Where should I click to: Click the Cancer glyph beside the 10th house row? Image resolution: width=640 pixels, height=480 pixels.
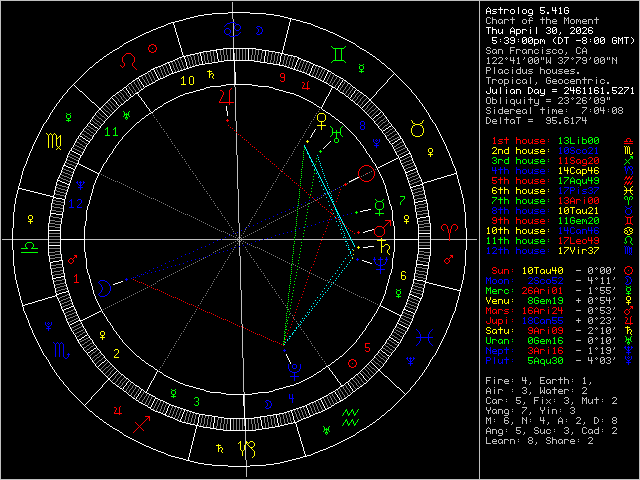point(628,231)
